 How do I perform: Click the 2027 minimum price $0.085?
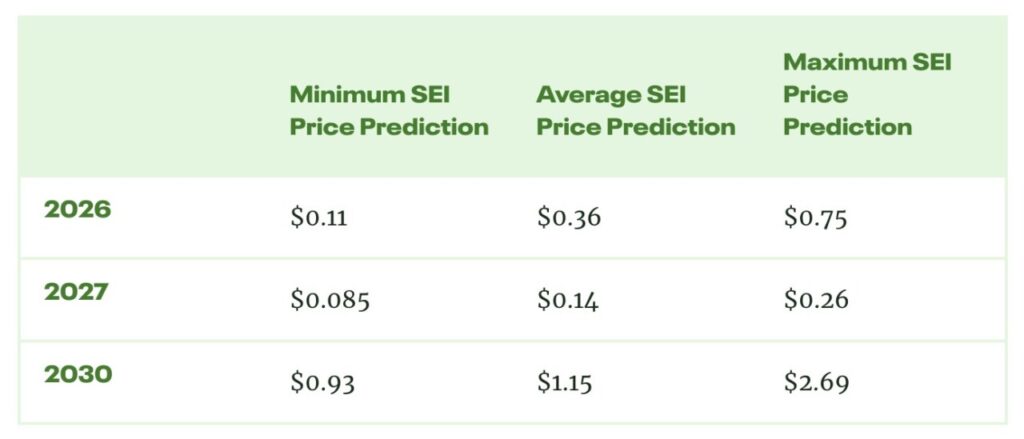coord(330,300)
